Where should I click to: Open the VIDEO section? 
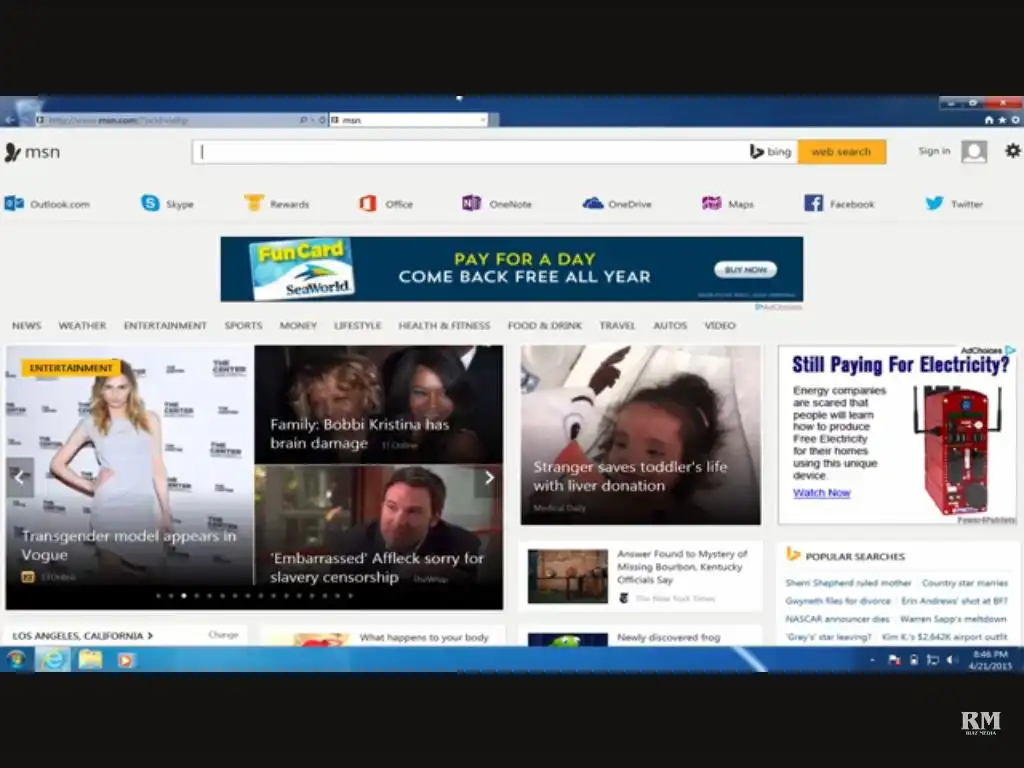pyautogui.click(x=720, y=325)
